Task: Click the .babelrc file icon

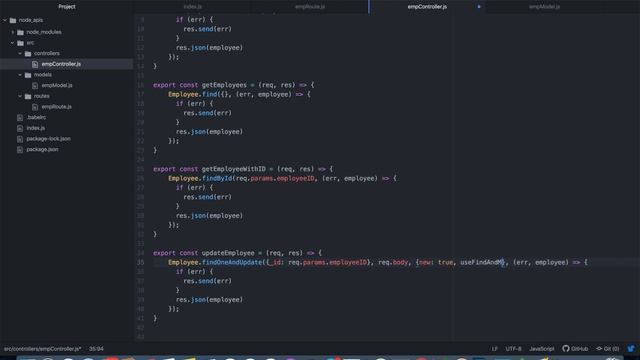Action: 20,118
